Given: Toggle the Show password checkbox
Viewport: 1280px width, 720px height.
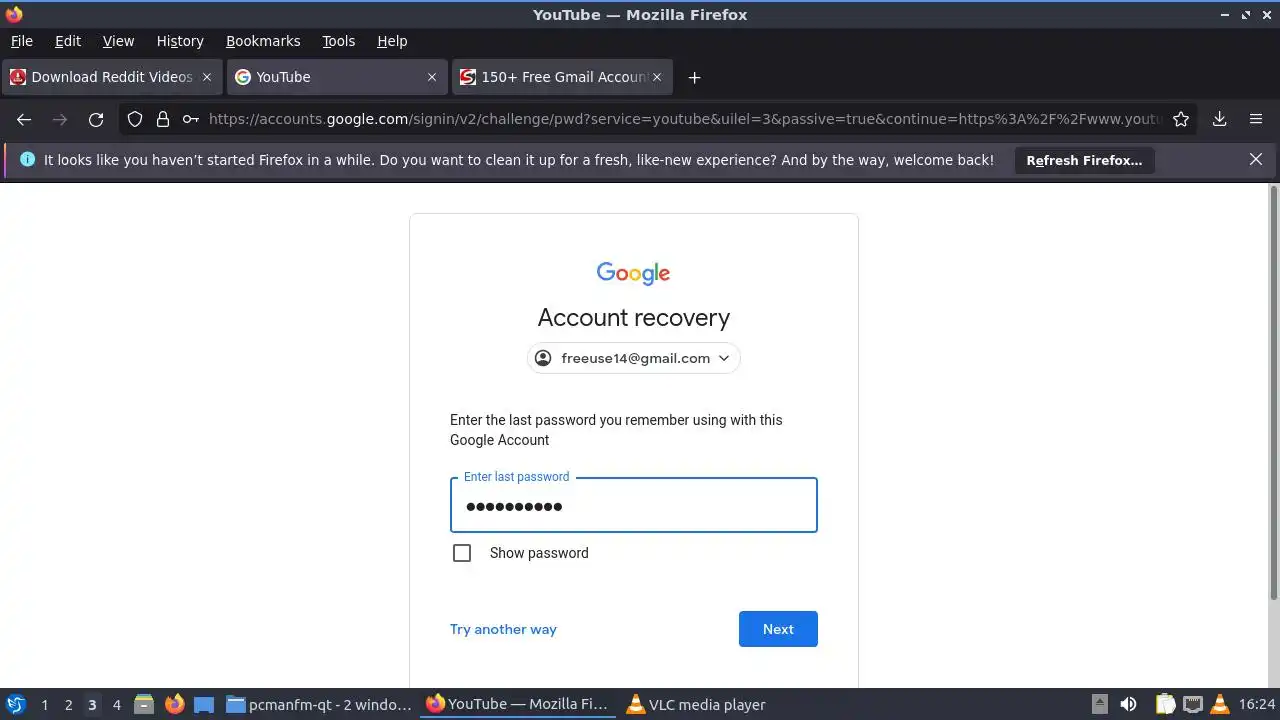Looking at the screenshot, I should pos(462,553).
